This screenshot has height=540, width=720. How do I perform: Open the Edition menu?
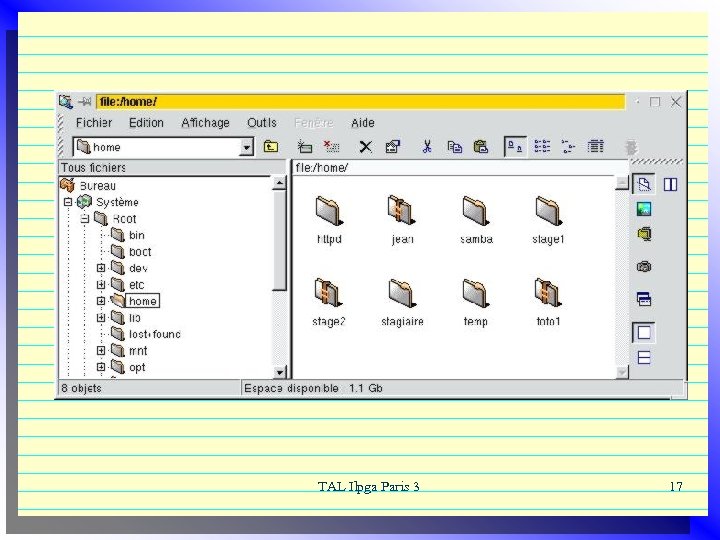click(x=146, y=123)
